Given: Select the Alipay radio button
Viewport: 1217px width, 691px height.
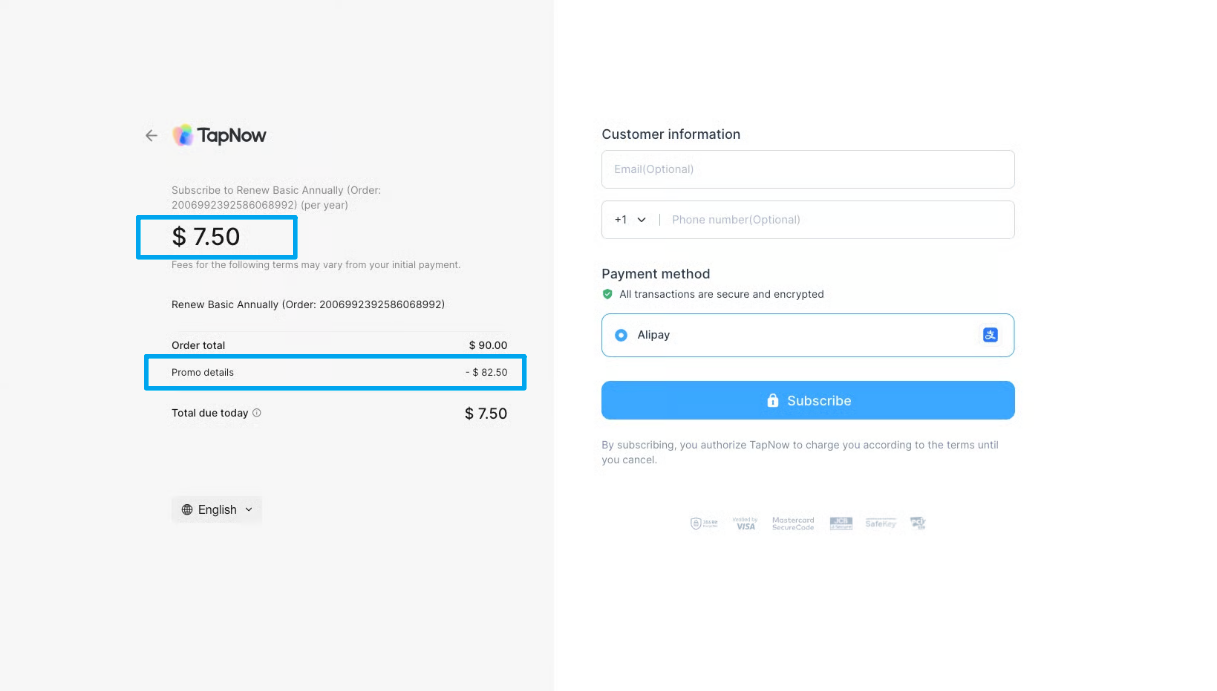Looking at the screenshot, I should 621,335.
